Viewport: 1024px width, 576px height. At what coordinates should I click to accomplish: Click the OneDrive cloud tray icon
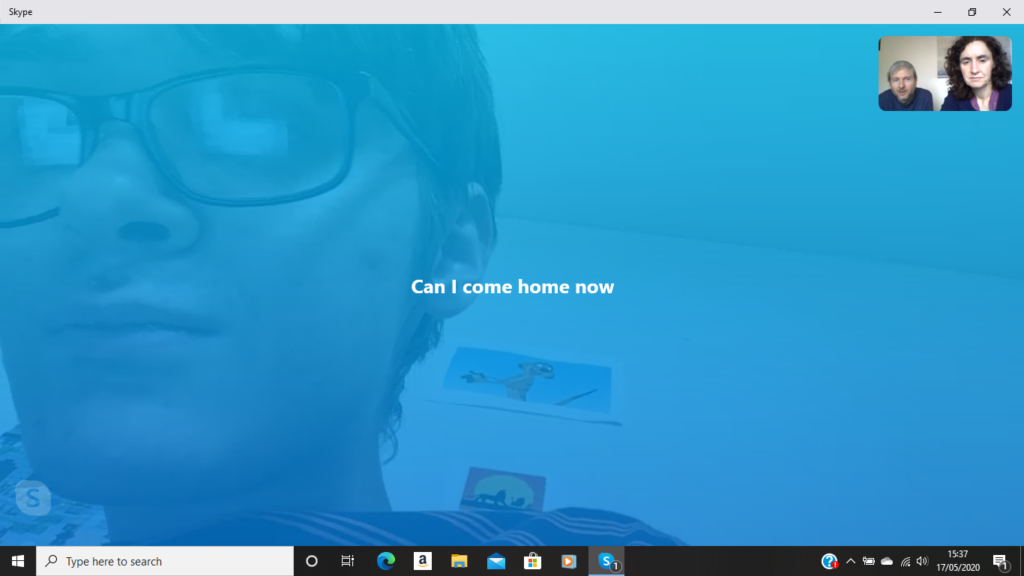887,561
